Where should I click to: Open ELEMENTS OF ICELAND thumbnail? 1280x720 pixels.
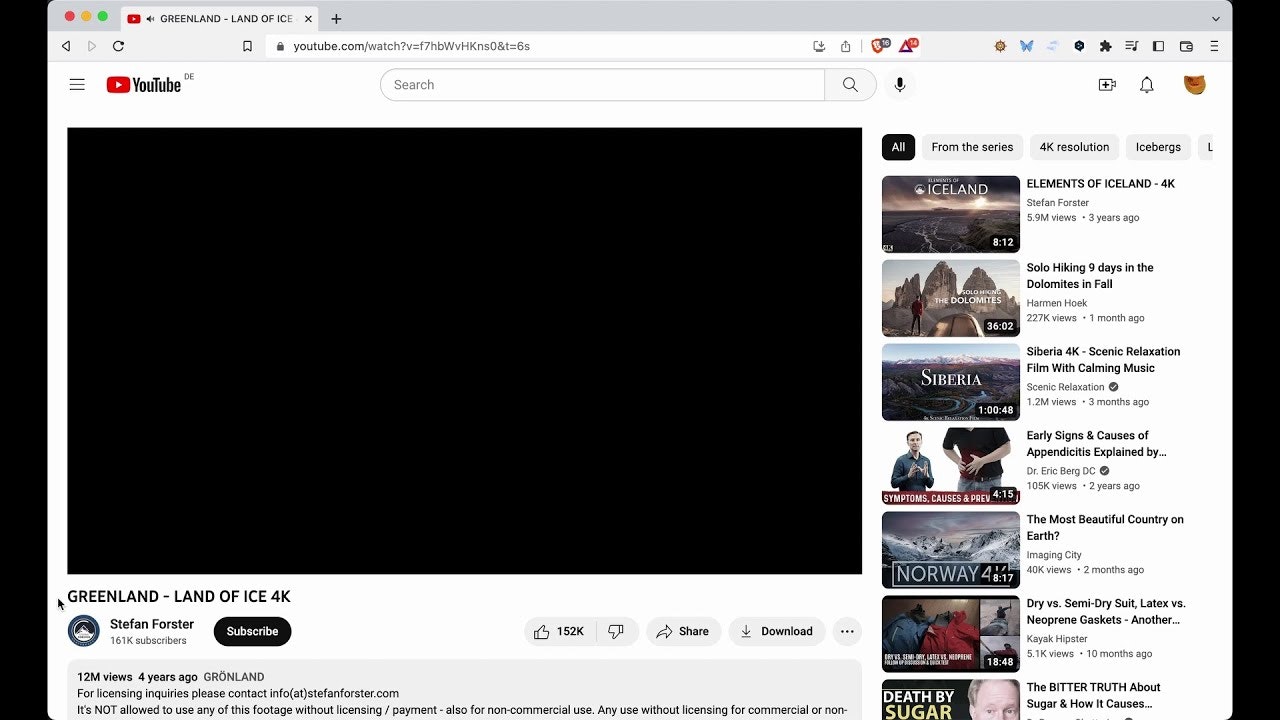coord(951,214)
